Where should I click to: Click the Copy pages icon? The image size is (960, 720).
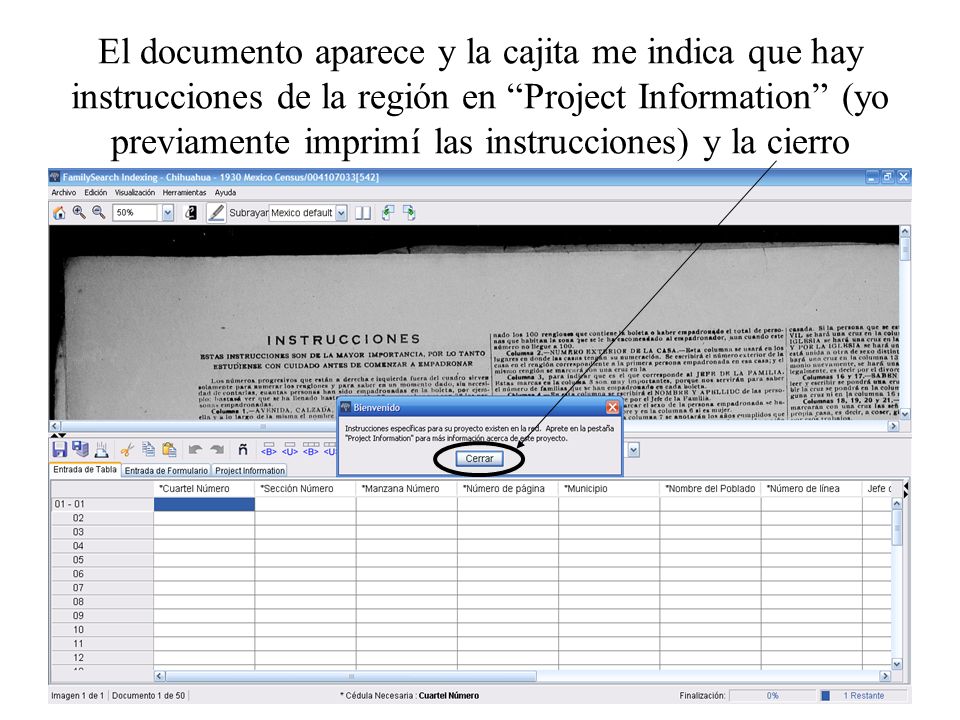148,449
